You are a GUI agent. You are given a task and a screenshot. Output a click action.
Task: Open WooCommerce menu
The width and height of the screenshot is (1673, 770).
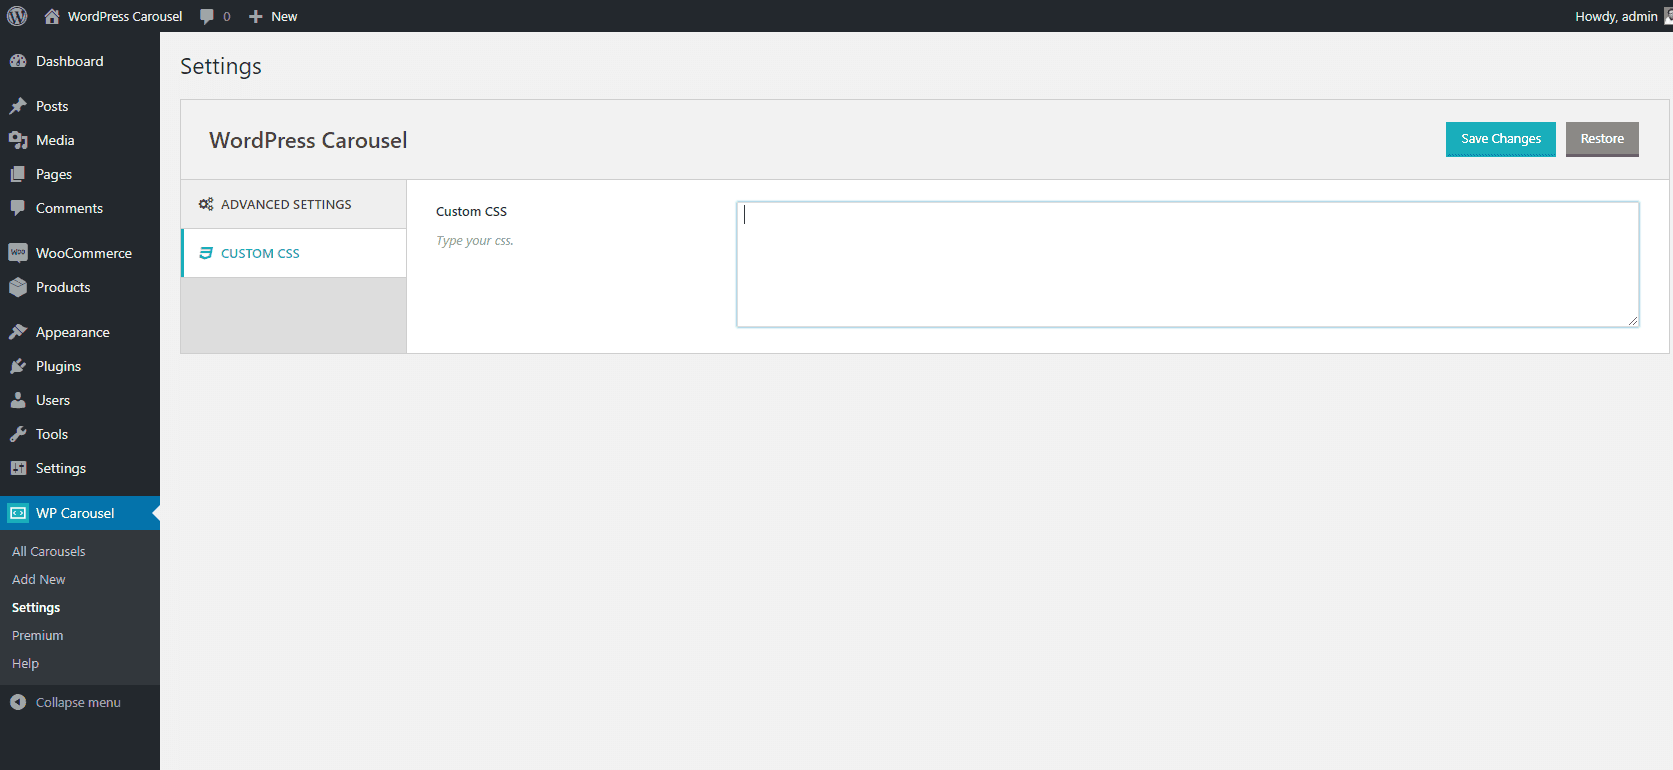tap(80, 253)
